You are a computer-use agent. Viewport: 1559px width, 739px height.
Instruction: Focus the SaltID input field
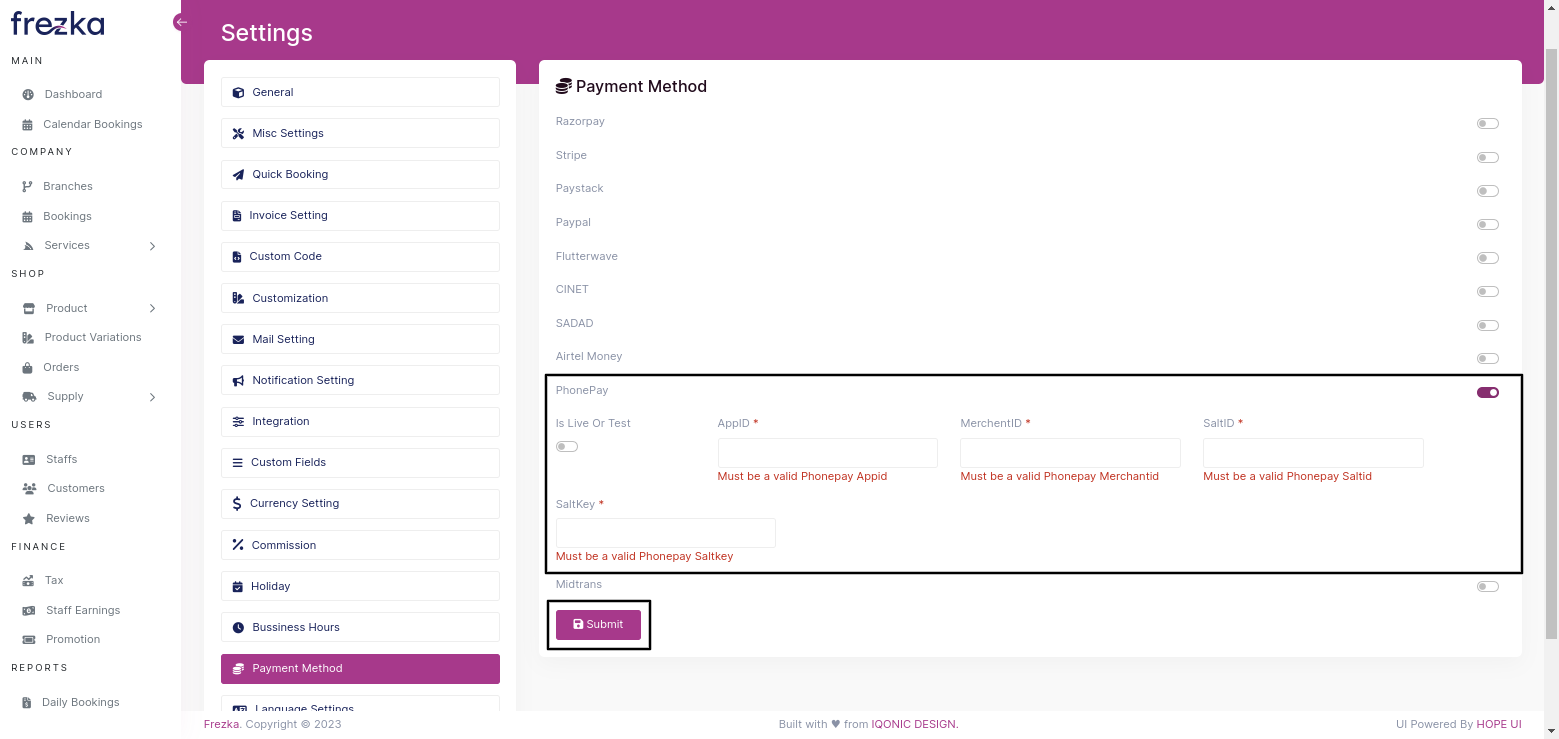pos(1313,453)
